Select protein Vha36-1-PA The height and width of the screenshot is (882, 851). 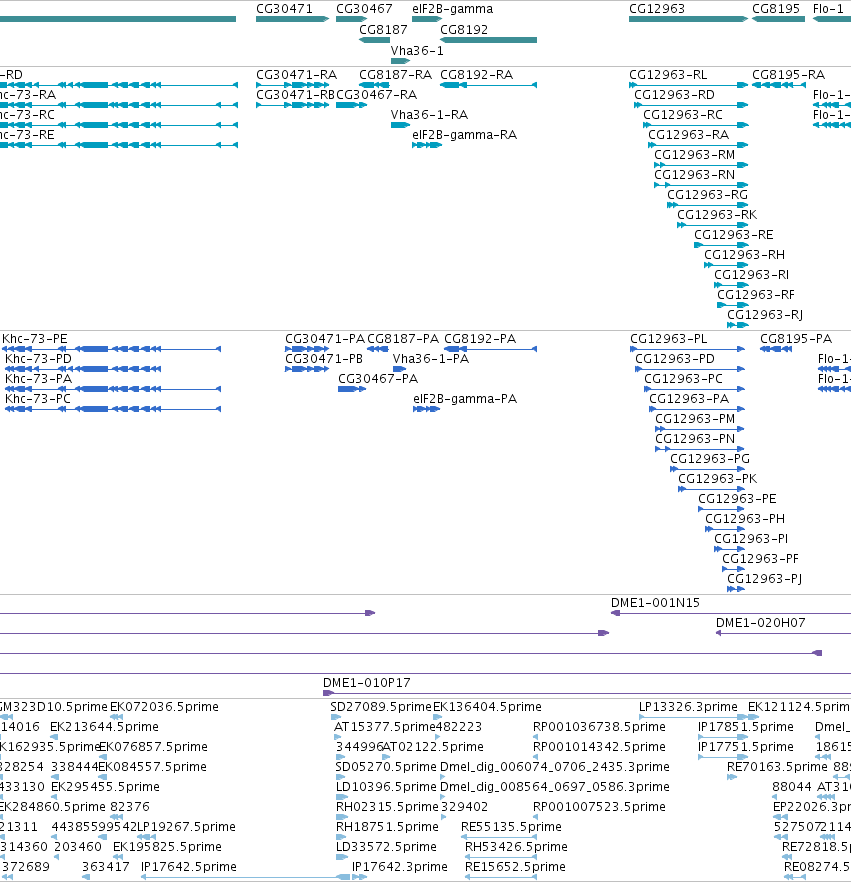(431, 359)
